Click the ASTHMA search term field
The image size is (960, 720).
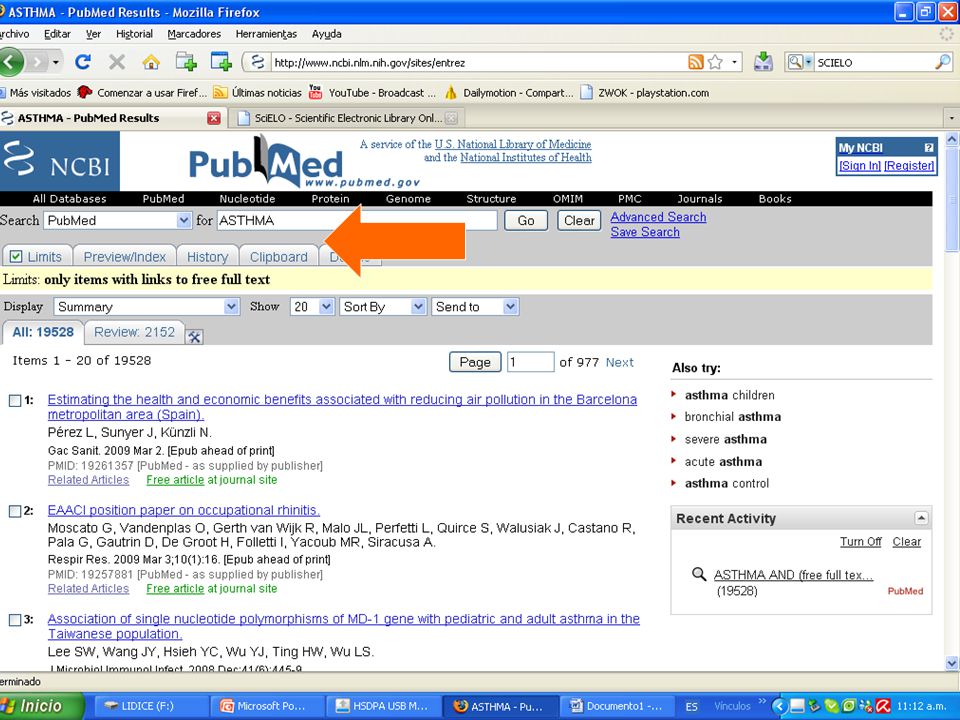(x=356, y=220)
